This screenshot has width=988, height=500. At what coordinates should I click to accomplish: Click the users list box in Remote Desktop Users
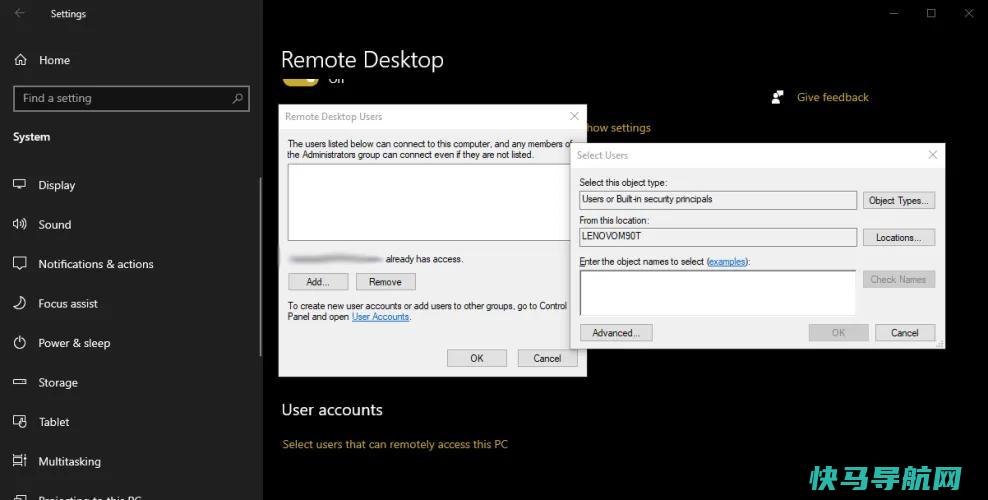(429, 202)
